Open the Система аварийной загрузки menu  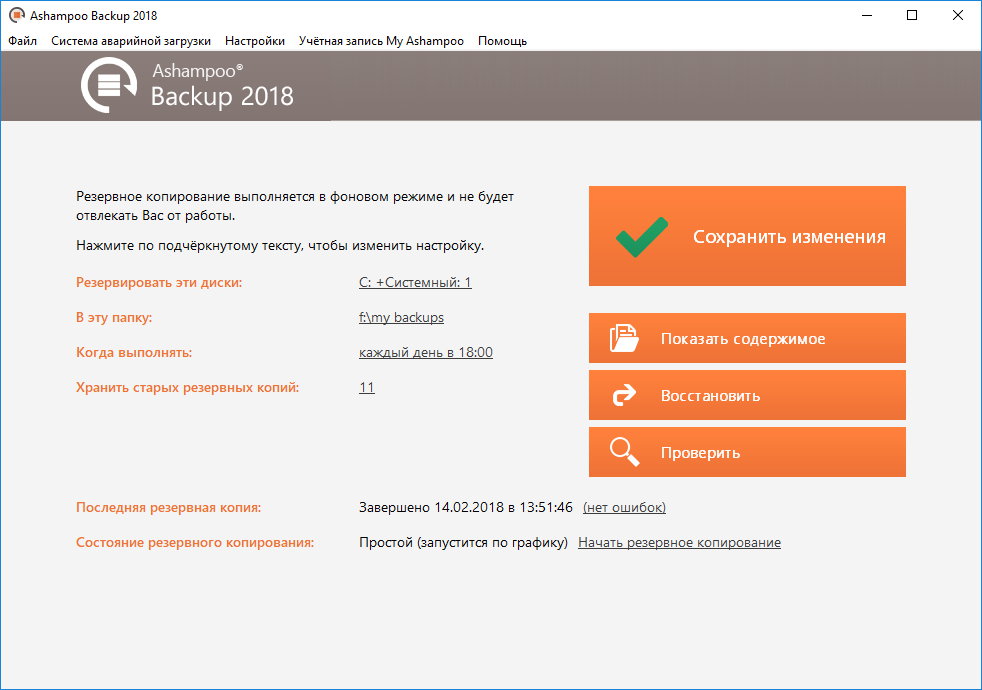[x=131, y=41]
